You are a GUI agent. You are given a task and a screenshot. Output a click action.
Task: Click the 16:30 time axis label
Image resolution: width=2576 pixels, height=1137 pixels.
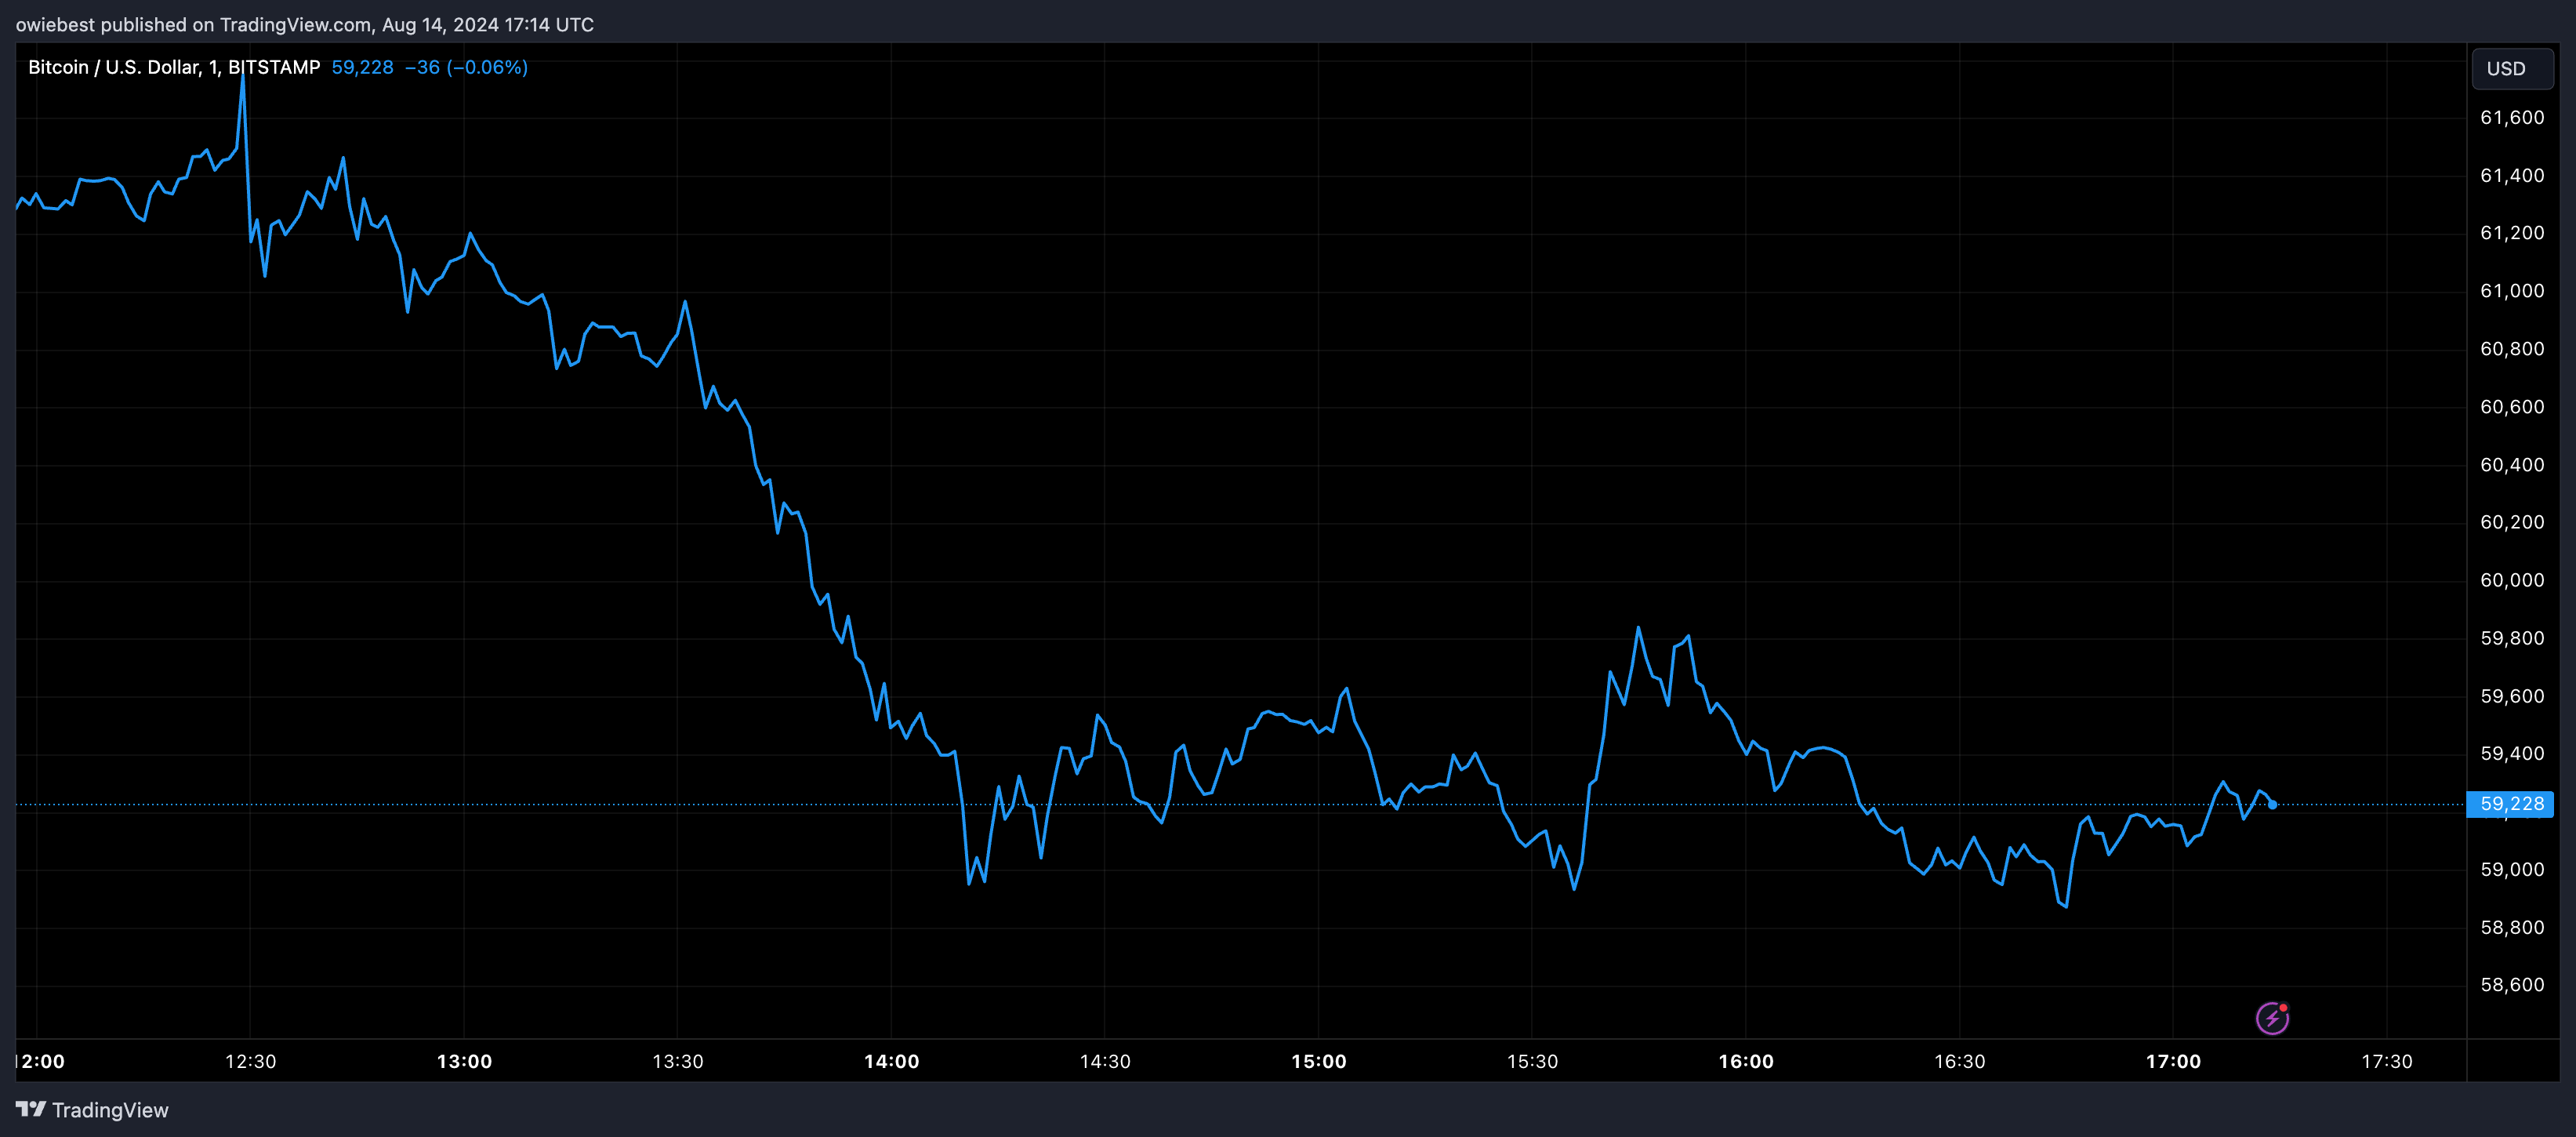click(1959, 1061)
